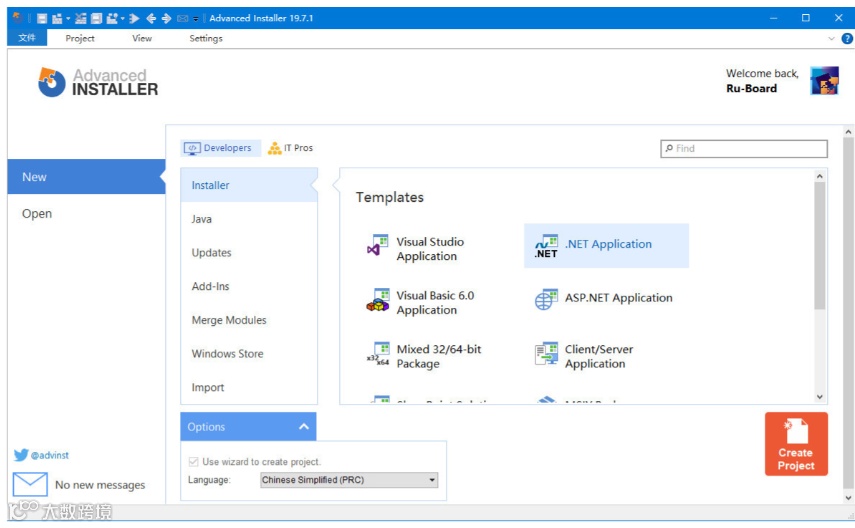Click the No new messages envelope icon
The image size is (855, 528).
tap(30, 484)
